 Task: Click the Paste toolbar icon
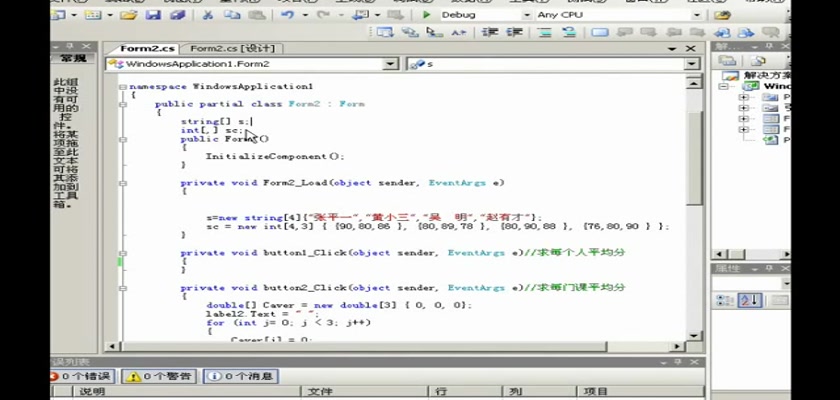click(x=257, y=15)
